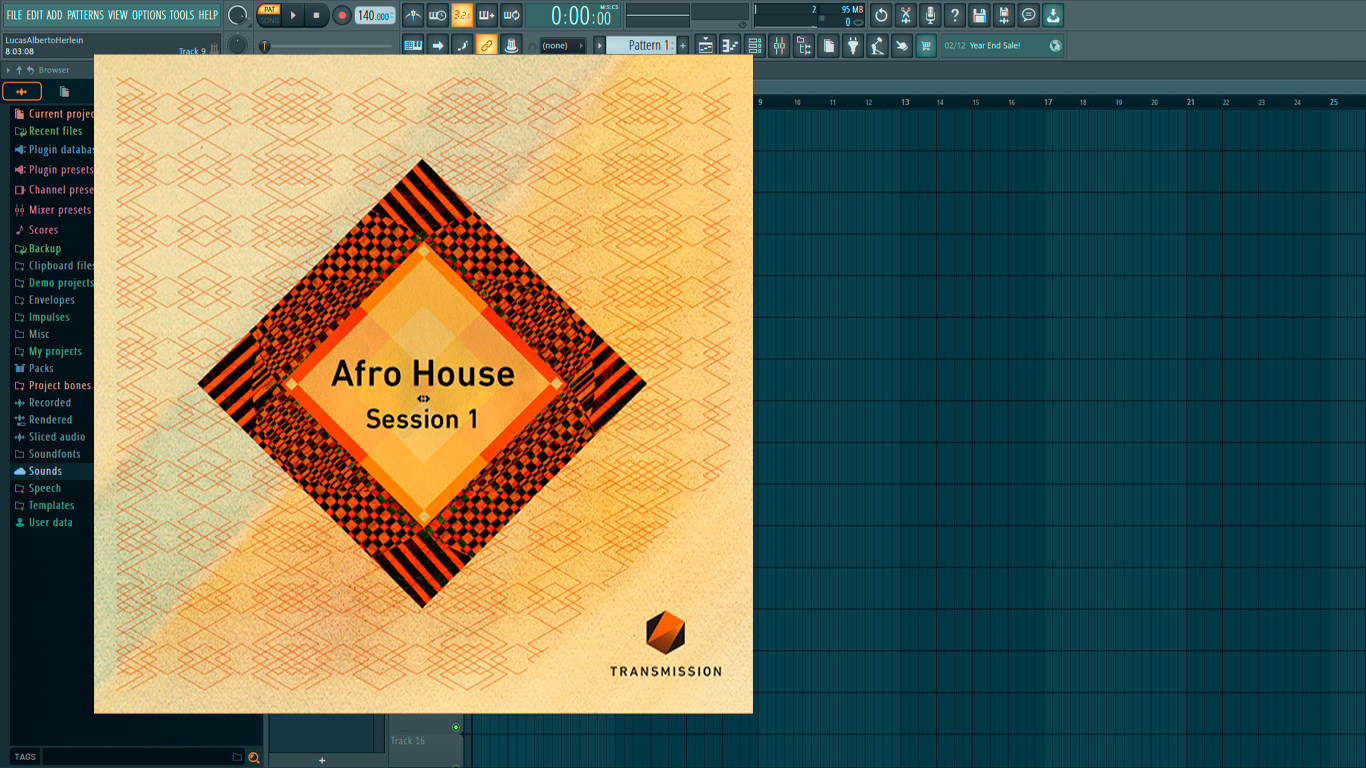Open the PATTERNS menu
The image size is (1366, 768).
85,15
